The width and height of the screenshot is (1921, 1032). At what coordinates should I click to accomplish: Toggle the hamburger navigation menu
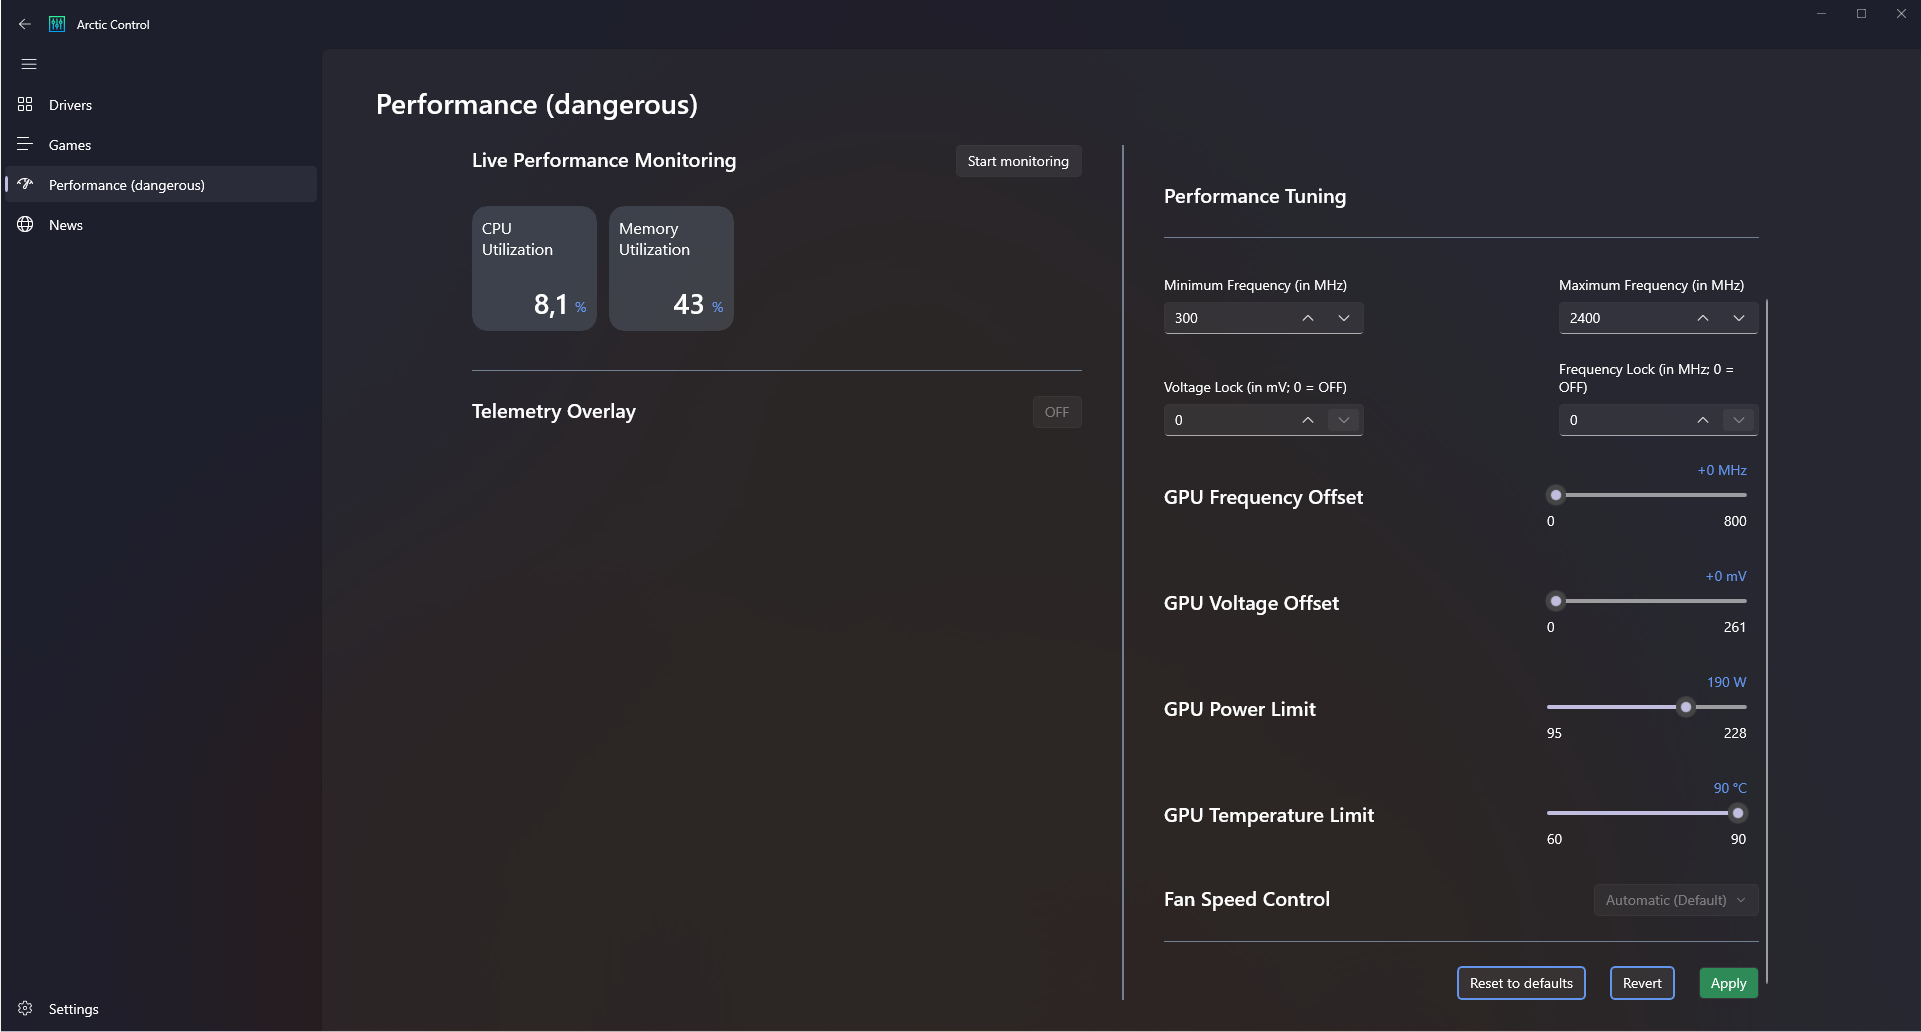(29, 64)
